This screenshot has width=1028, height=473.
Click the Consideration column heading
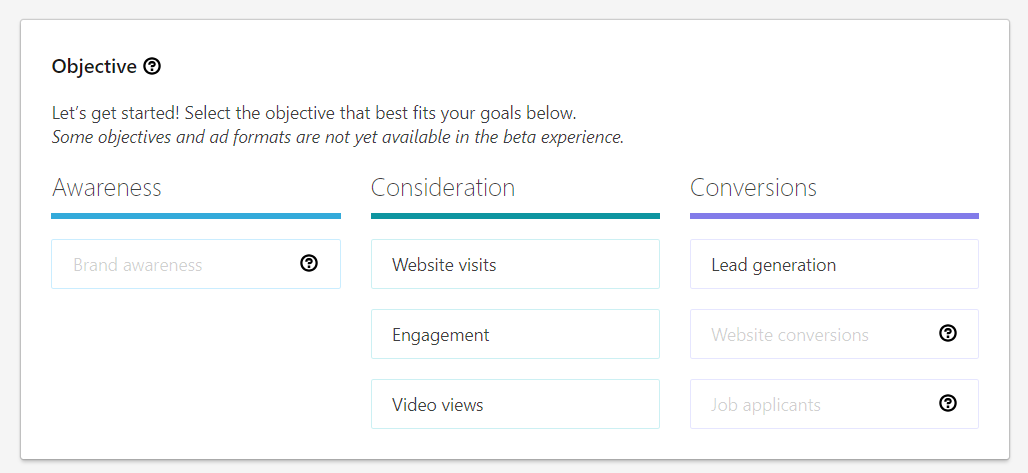(x=443, y=188)
